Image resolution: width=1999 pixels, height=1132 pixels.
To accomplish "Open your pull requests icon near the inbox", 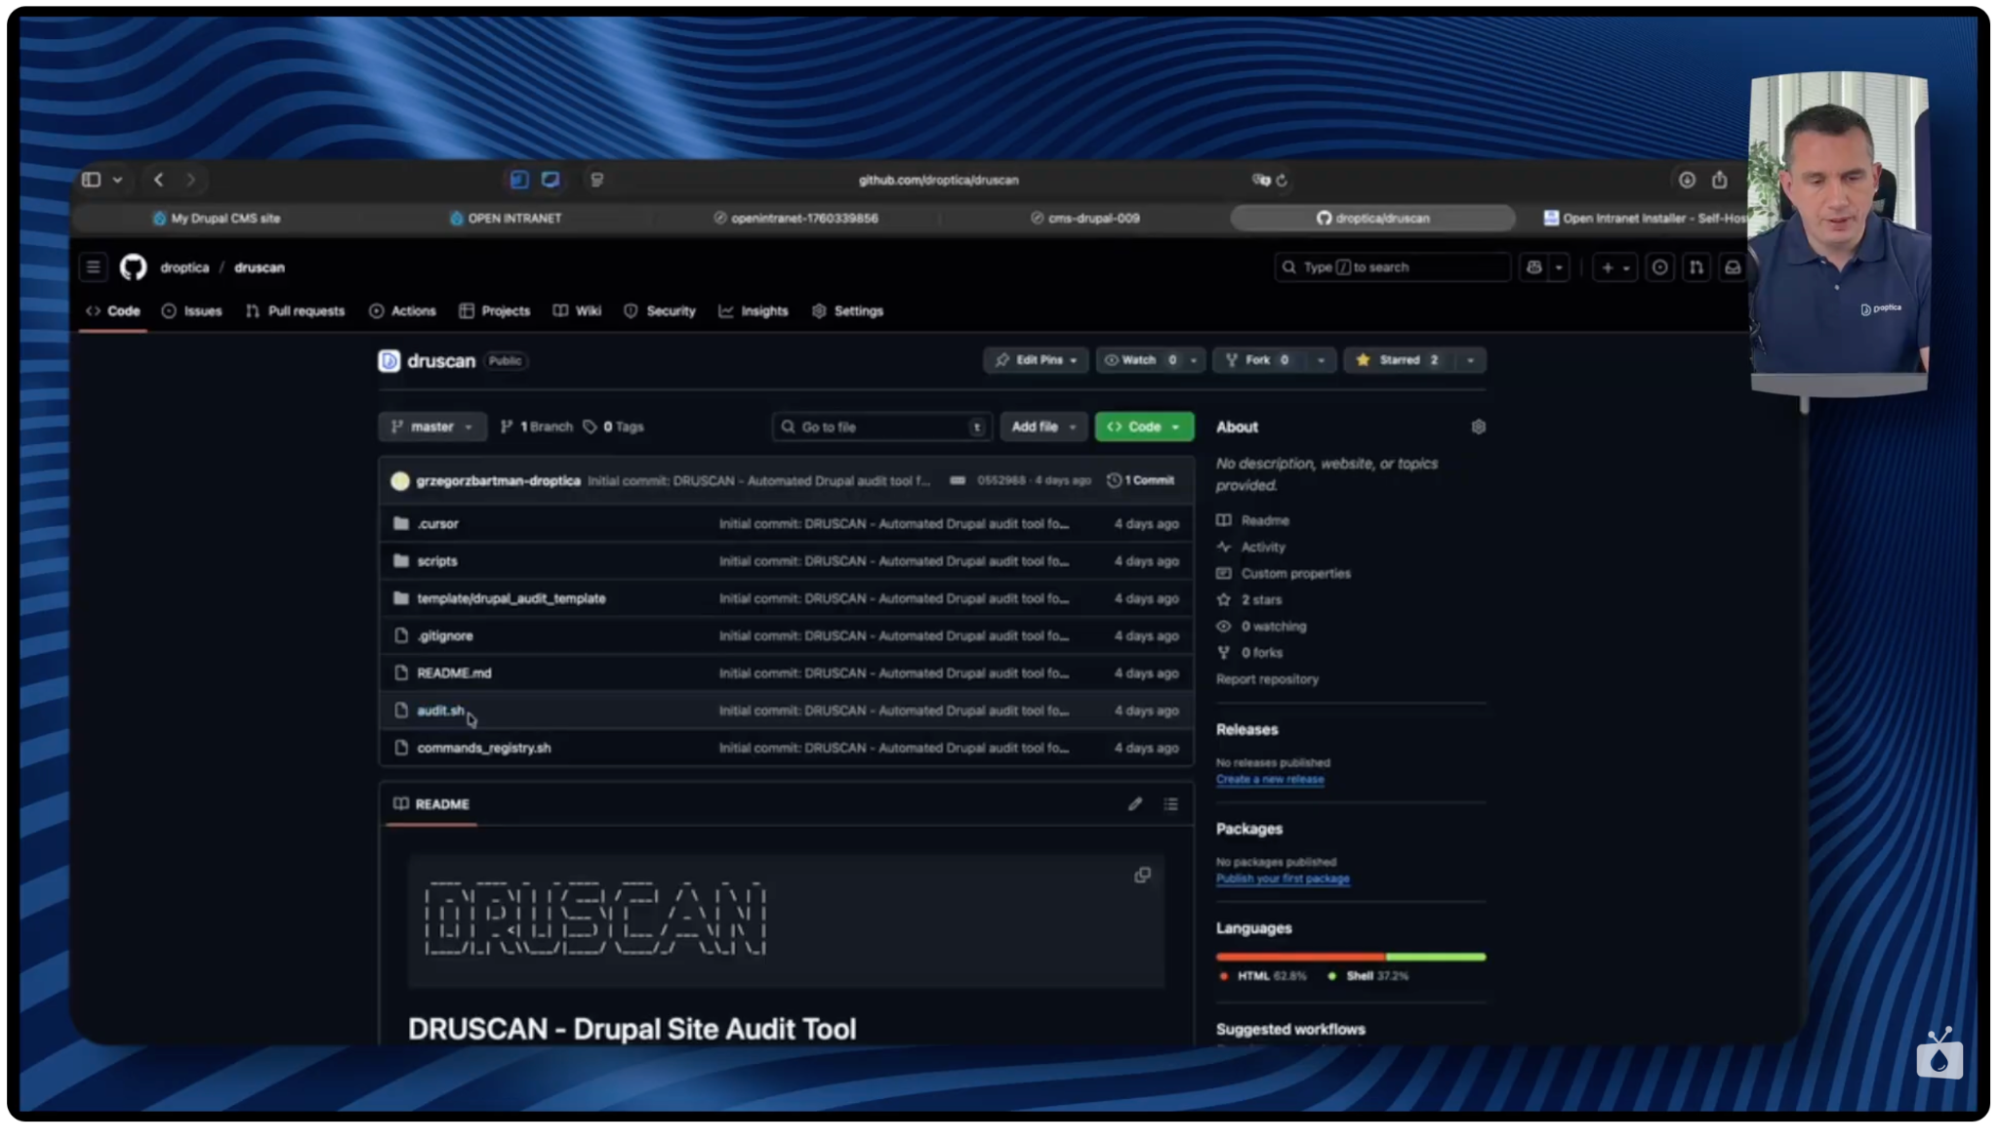I will tap(1697, 267).
